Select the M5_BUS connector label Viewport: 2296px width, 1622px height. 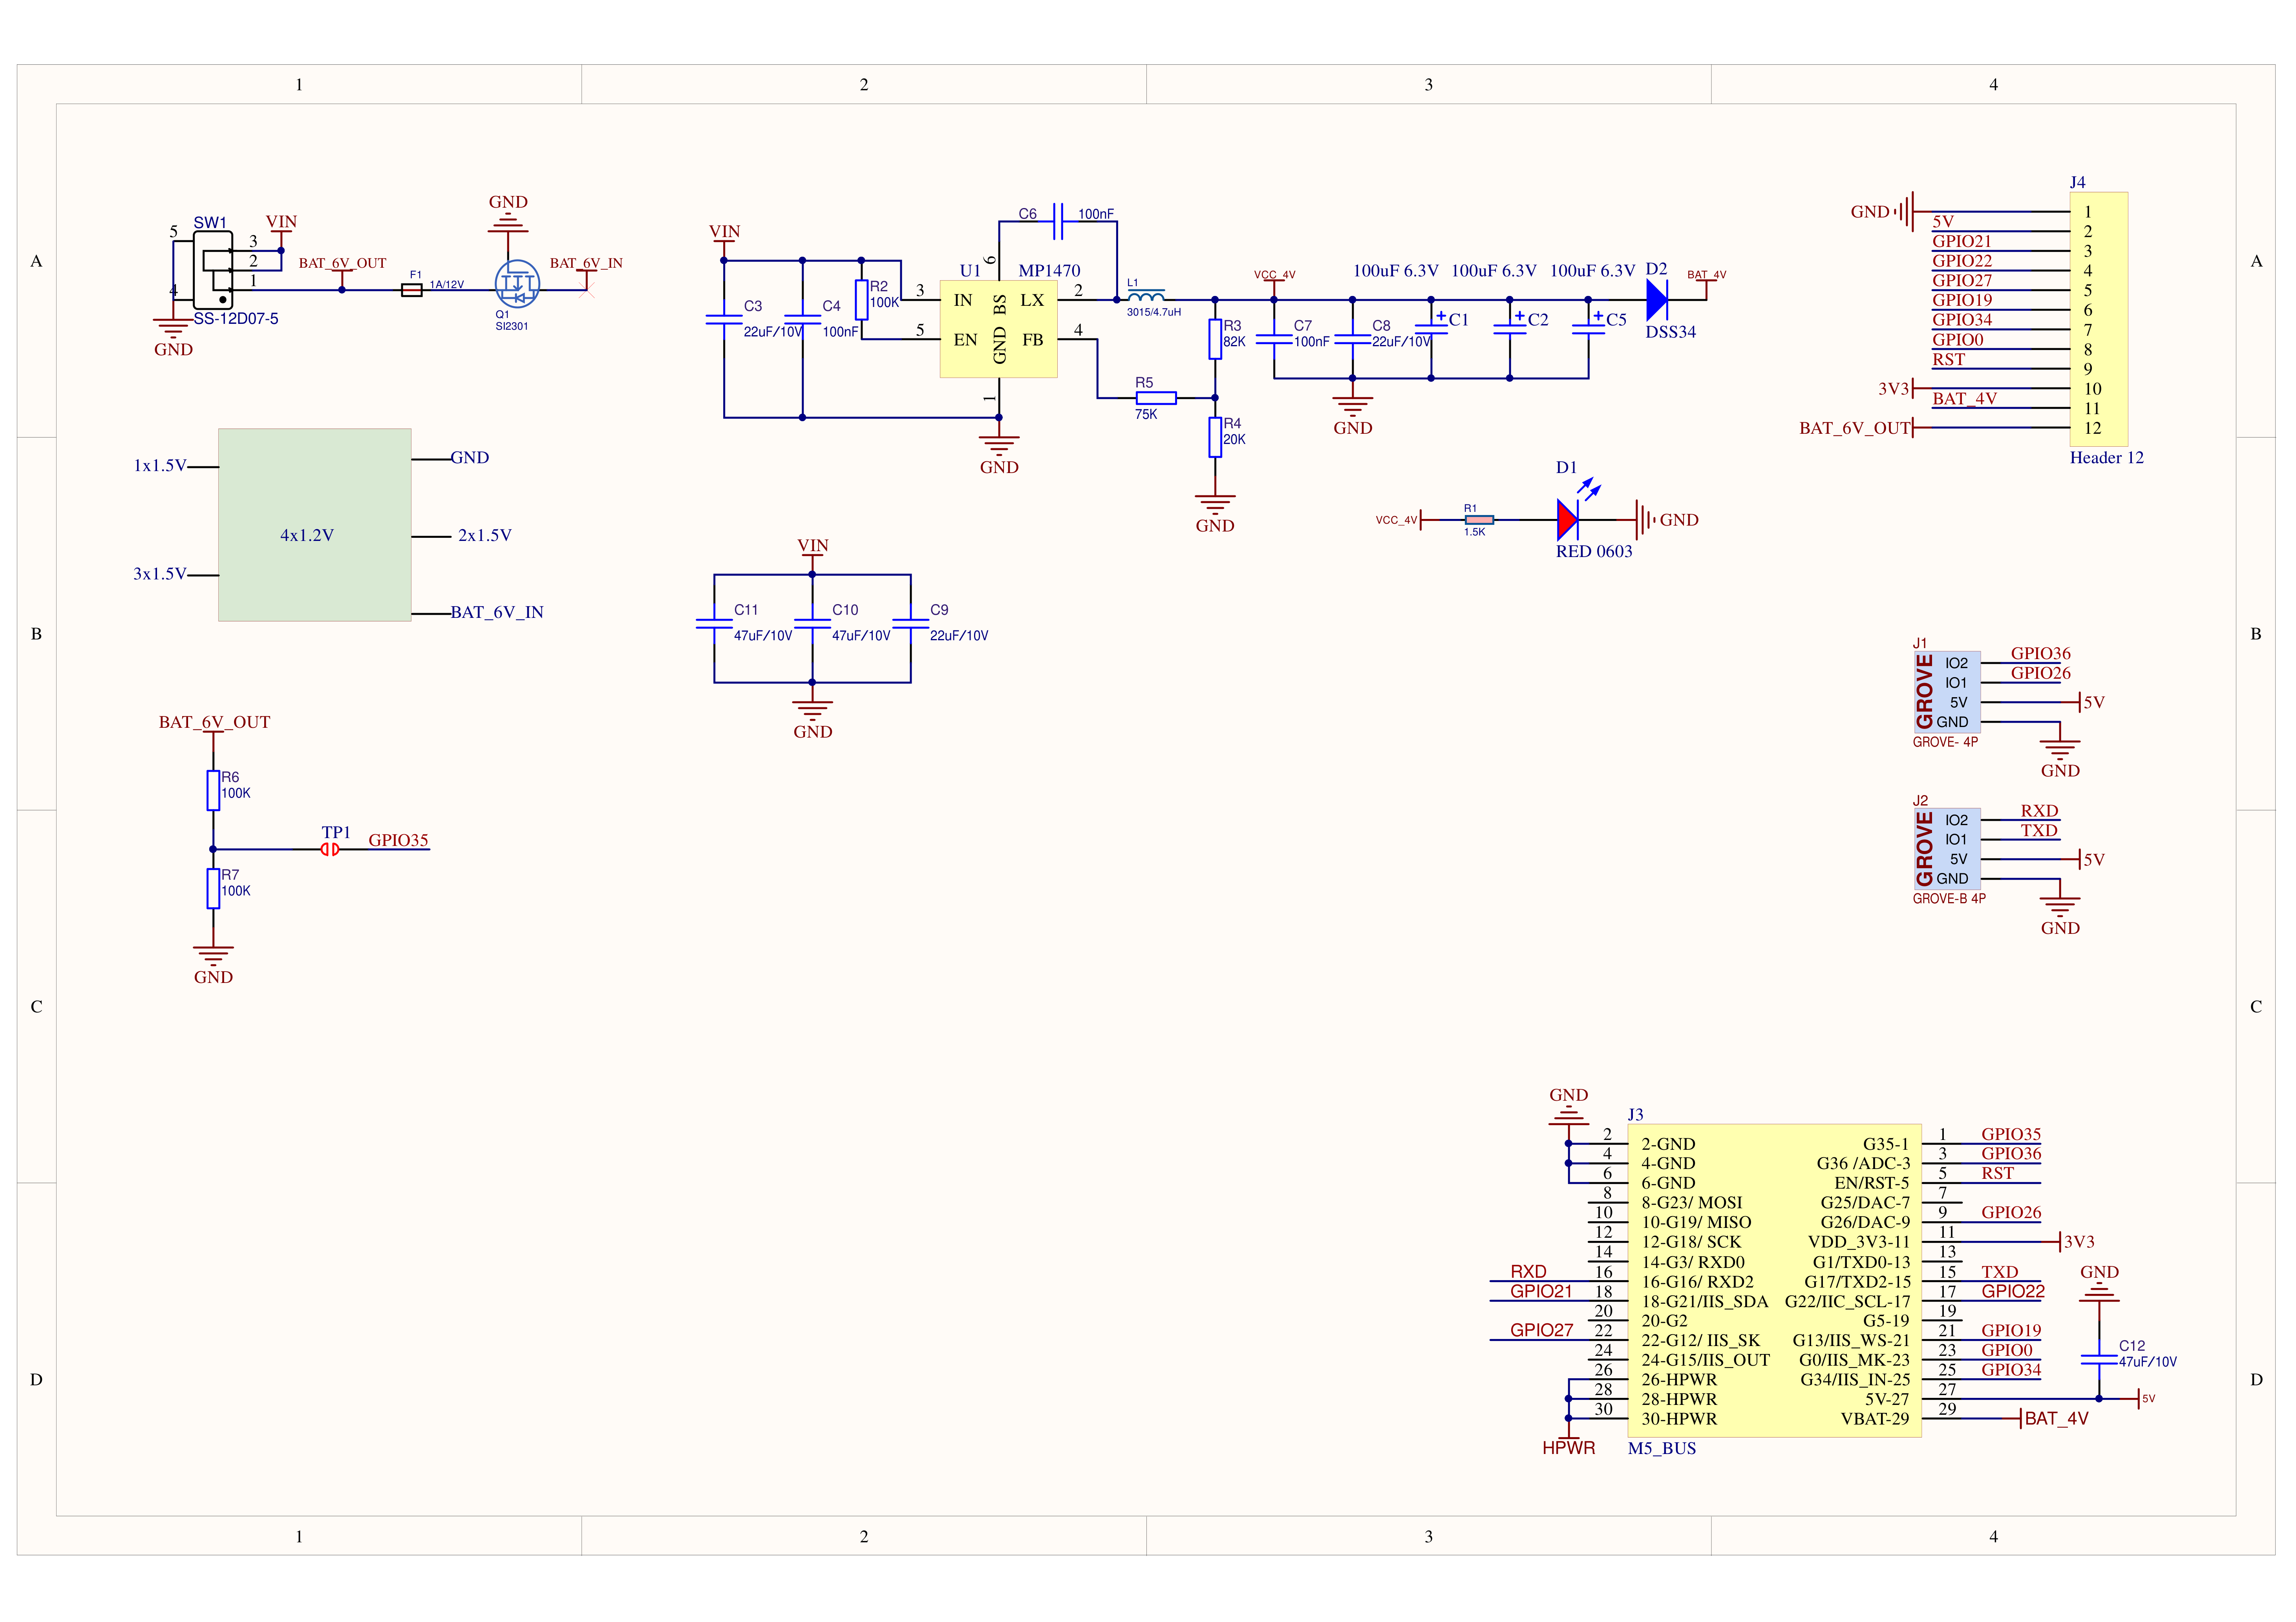1662,1448
